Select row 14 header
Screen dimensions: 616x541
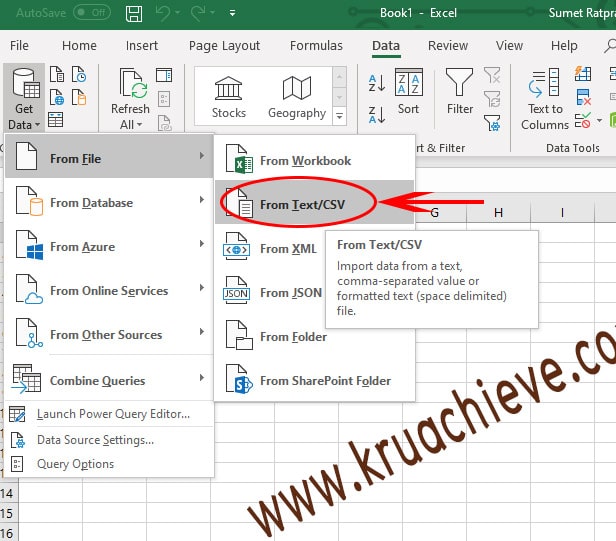[7, 493]
